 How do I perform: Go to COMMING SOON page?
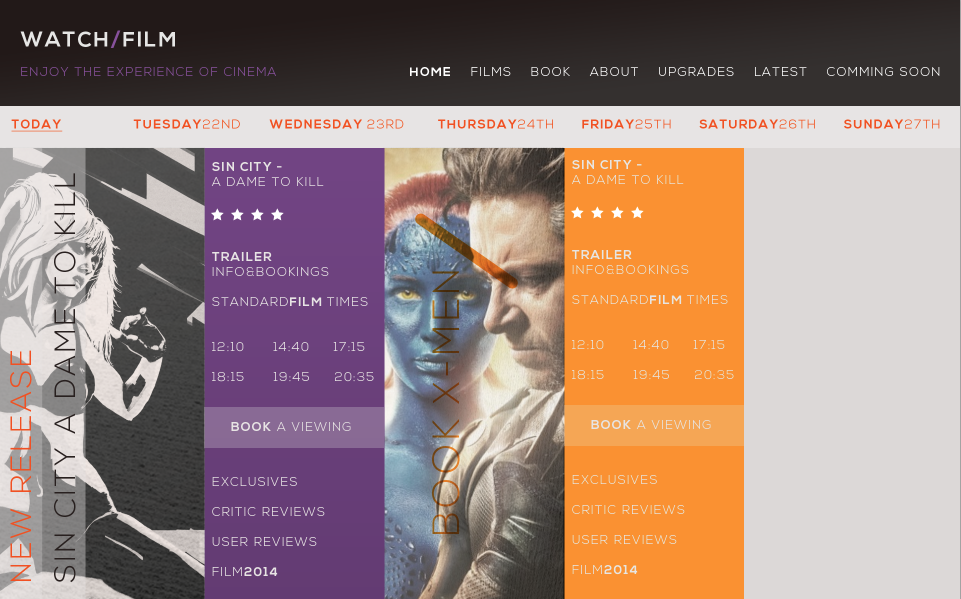pos(883,72)
